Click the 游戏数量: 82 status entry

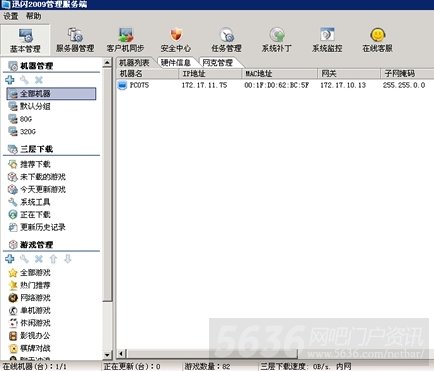pos(207,366)
